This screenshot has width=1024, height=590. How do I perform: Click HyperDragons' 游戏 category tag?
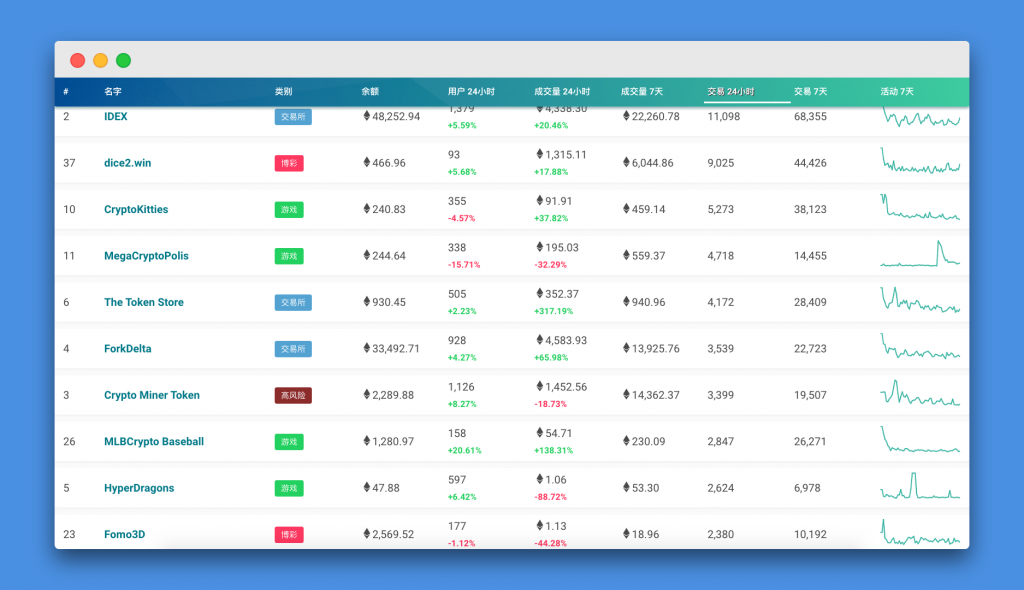[289, 487]
